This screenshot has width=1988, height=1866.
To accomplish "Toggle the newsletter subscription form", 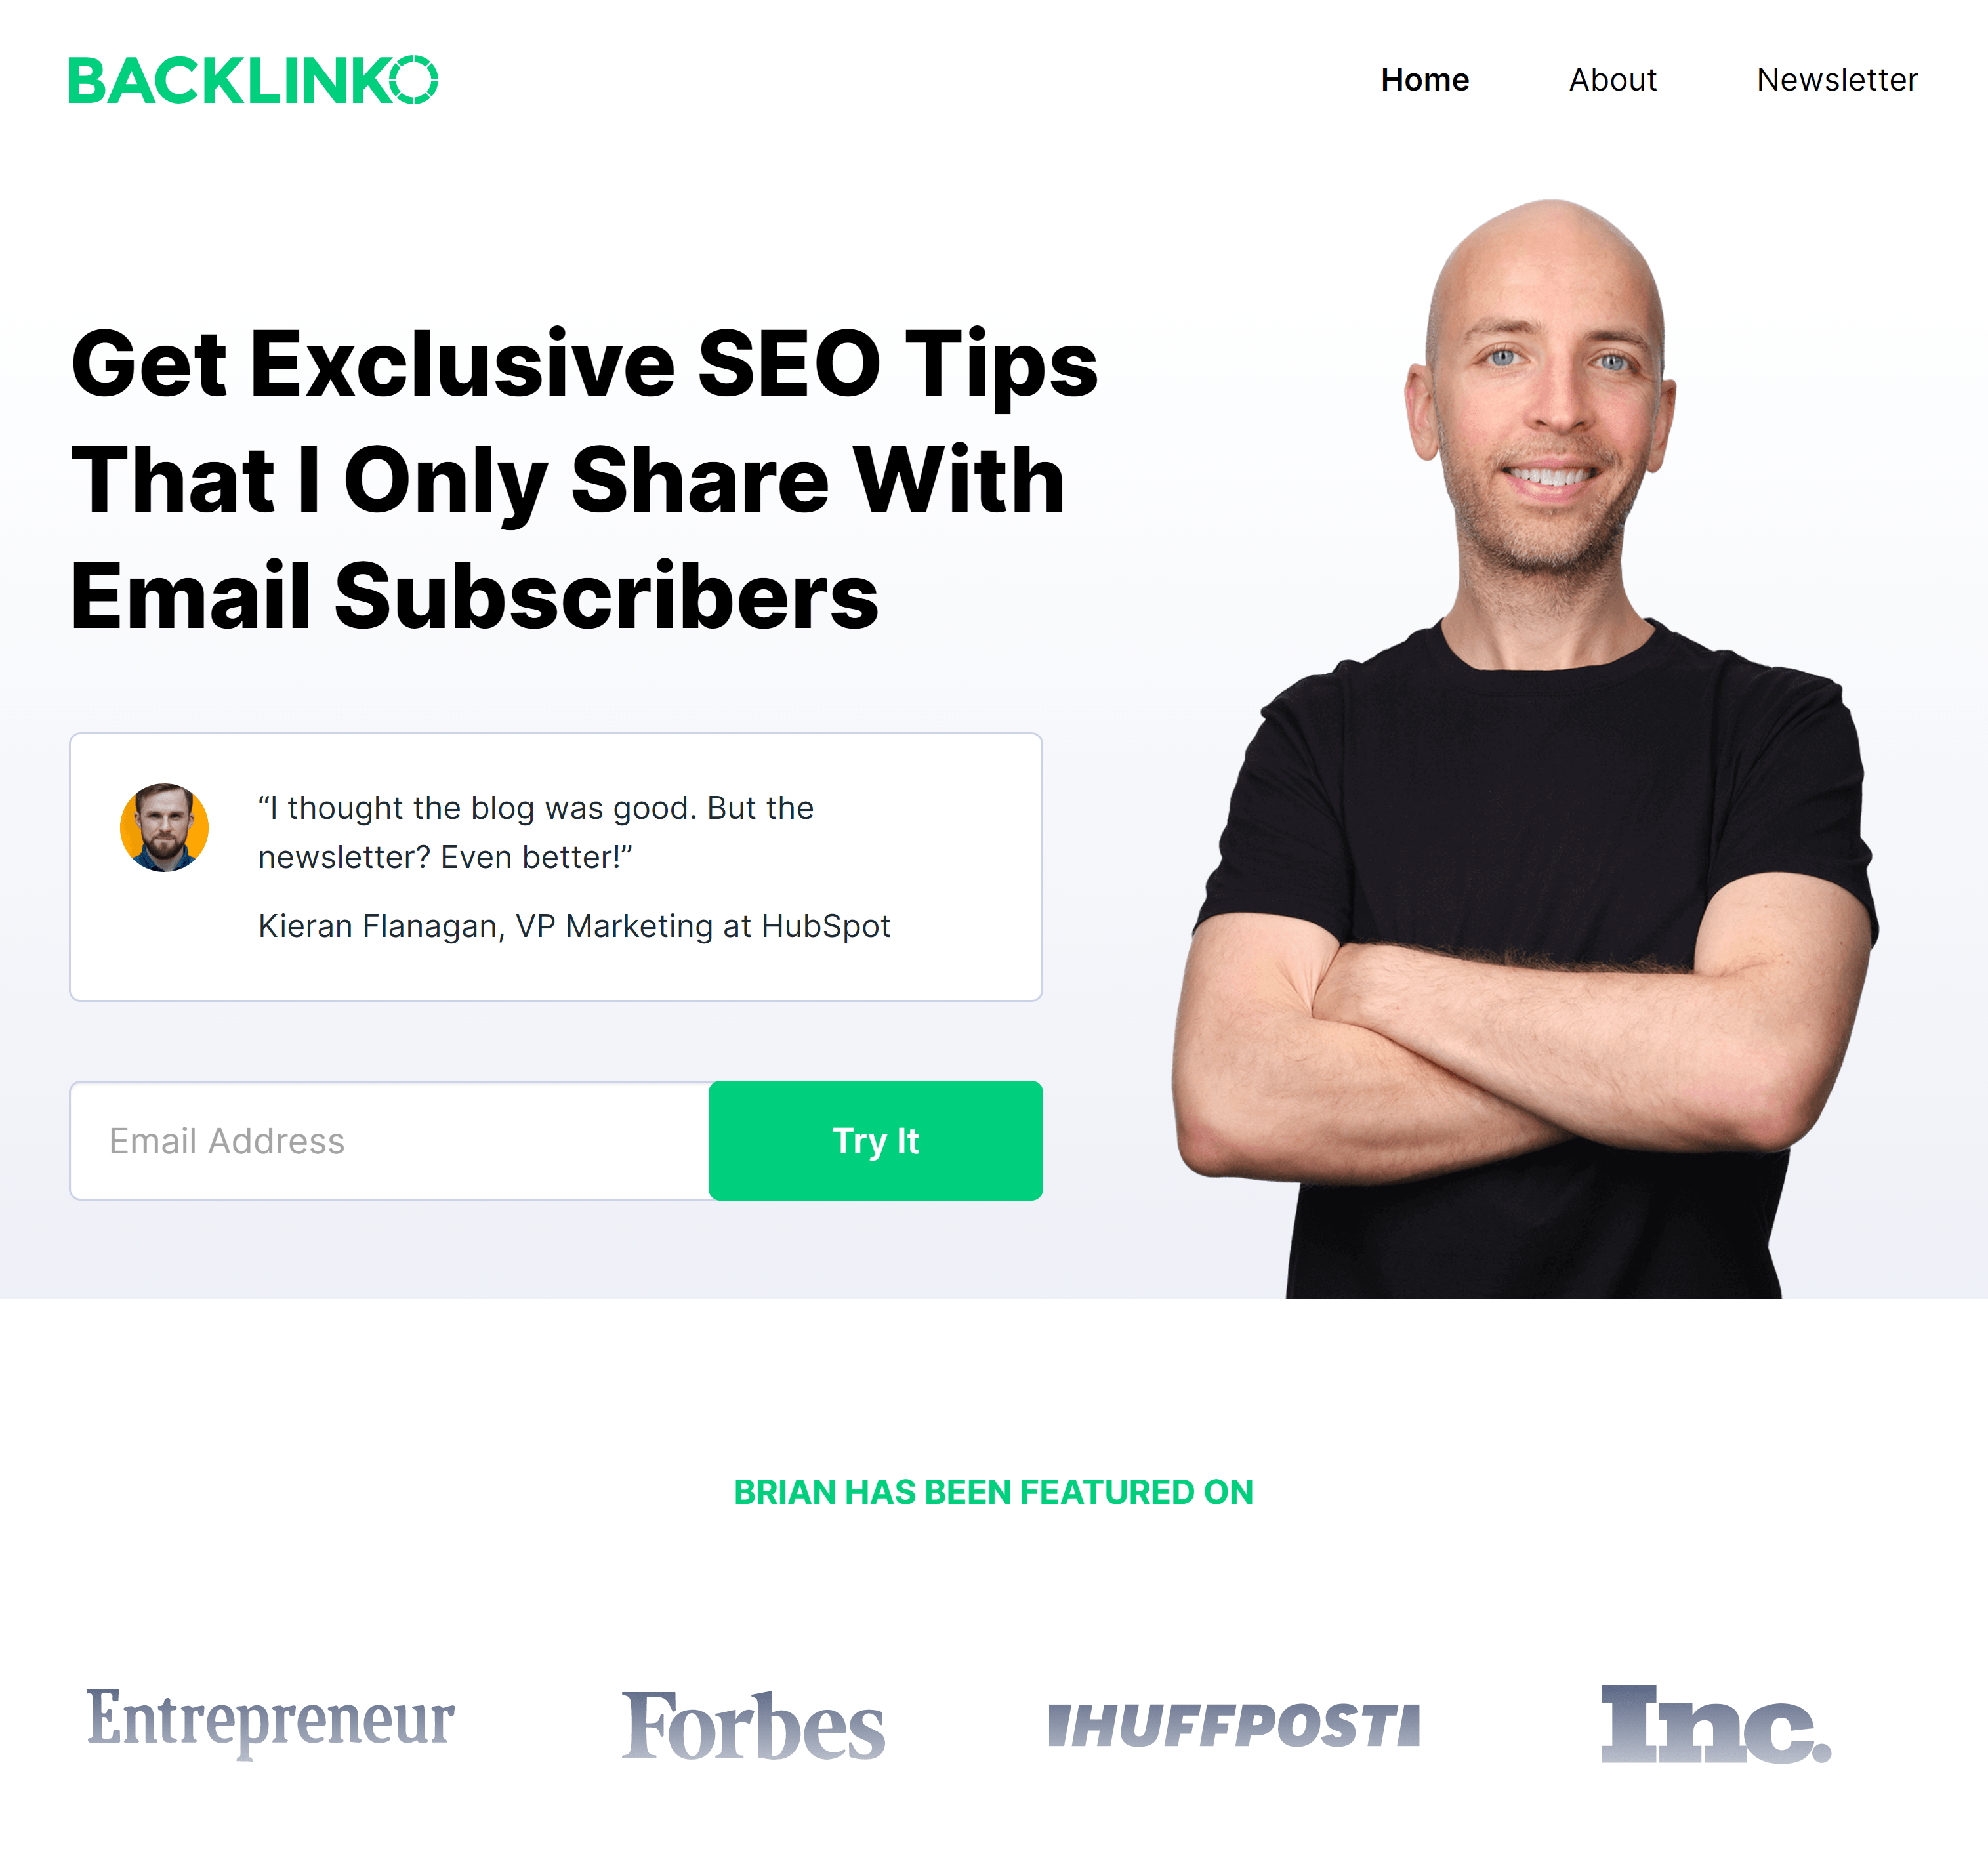I will [1836, 77].
